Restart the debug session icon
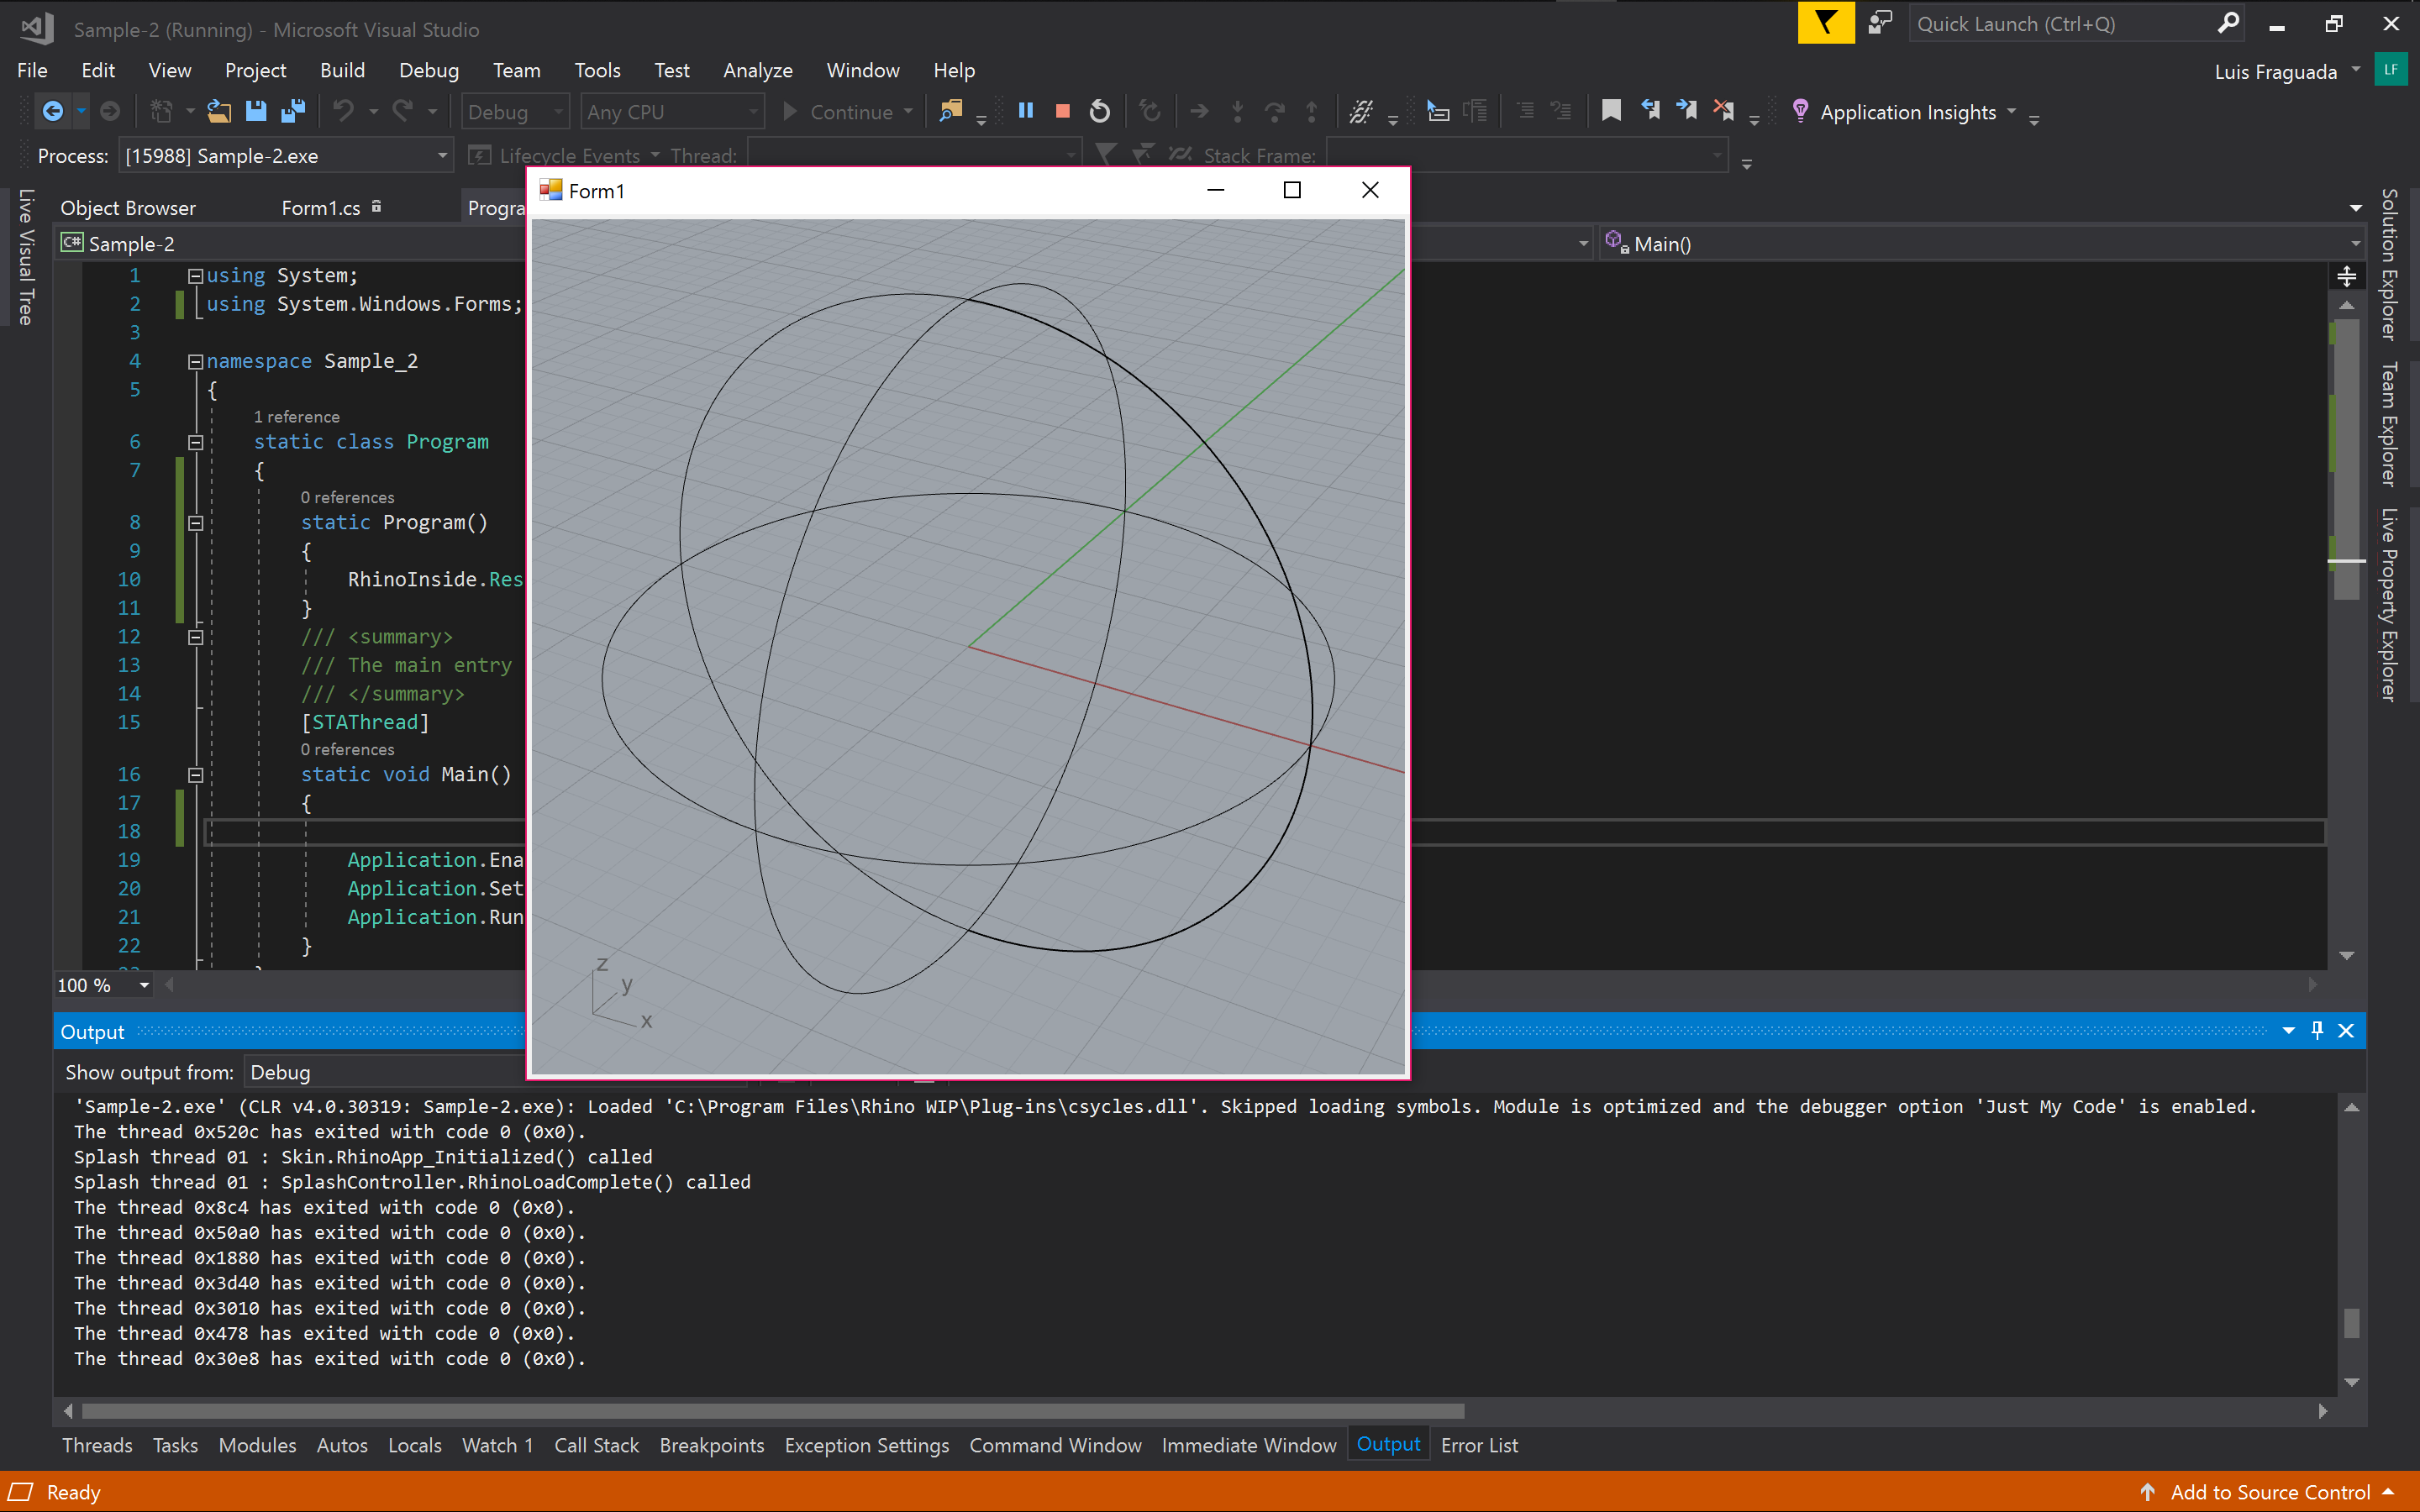Screen dimensions: 2420x1512 1099,111
